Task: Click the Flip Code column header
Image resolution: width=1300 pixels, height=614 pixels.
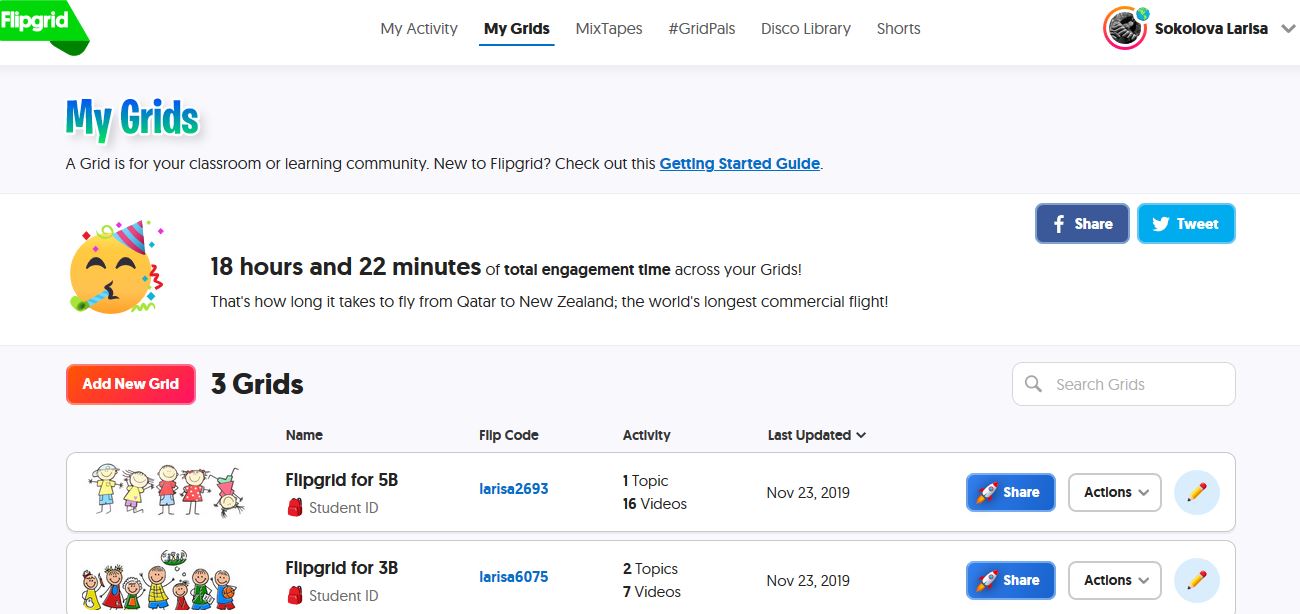Action: click(x=509, y=435)
